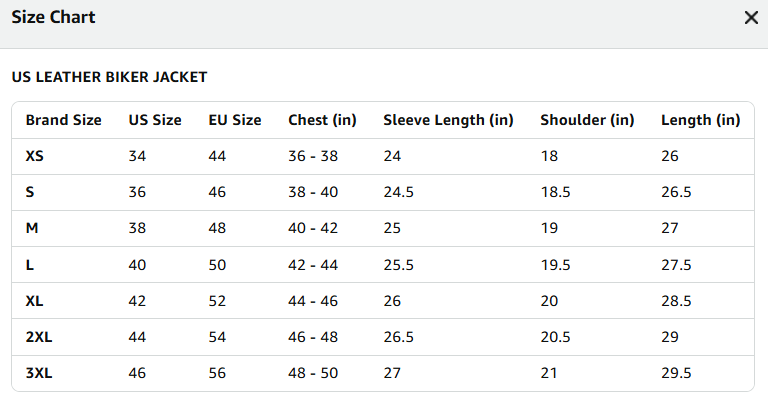Click the 28.5 length value
768x406 pixels.
coord(676,301)
